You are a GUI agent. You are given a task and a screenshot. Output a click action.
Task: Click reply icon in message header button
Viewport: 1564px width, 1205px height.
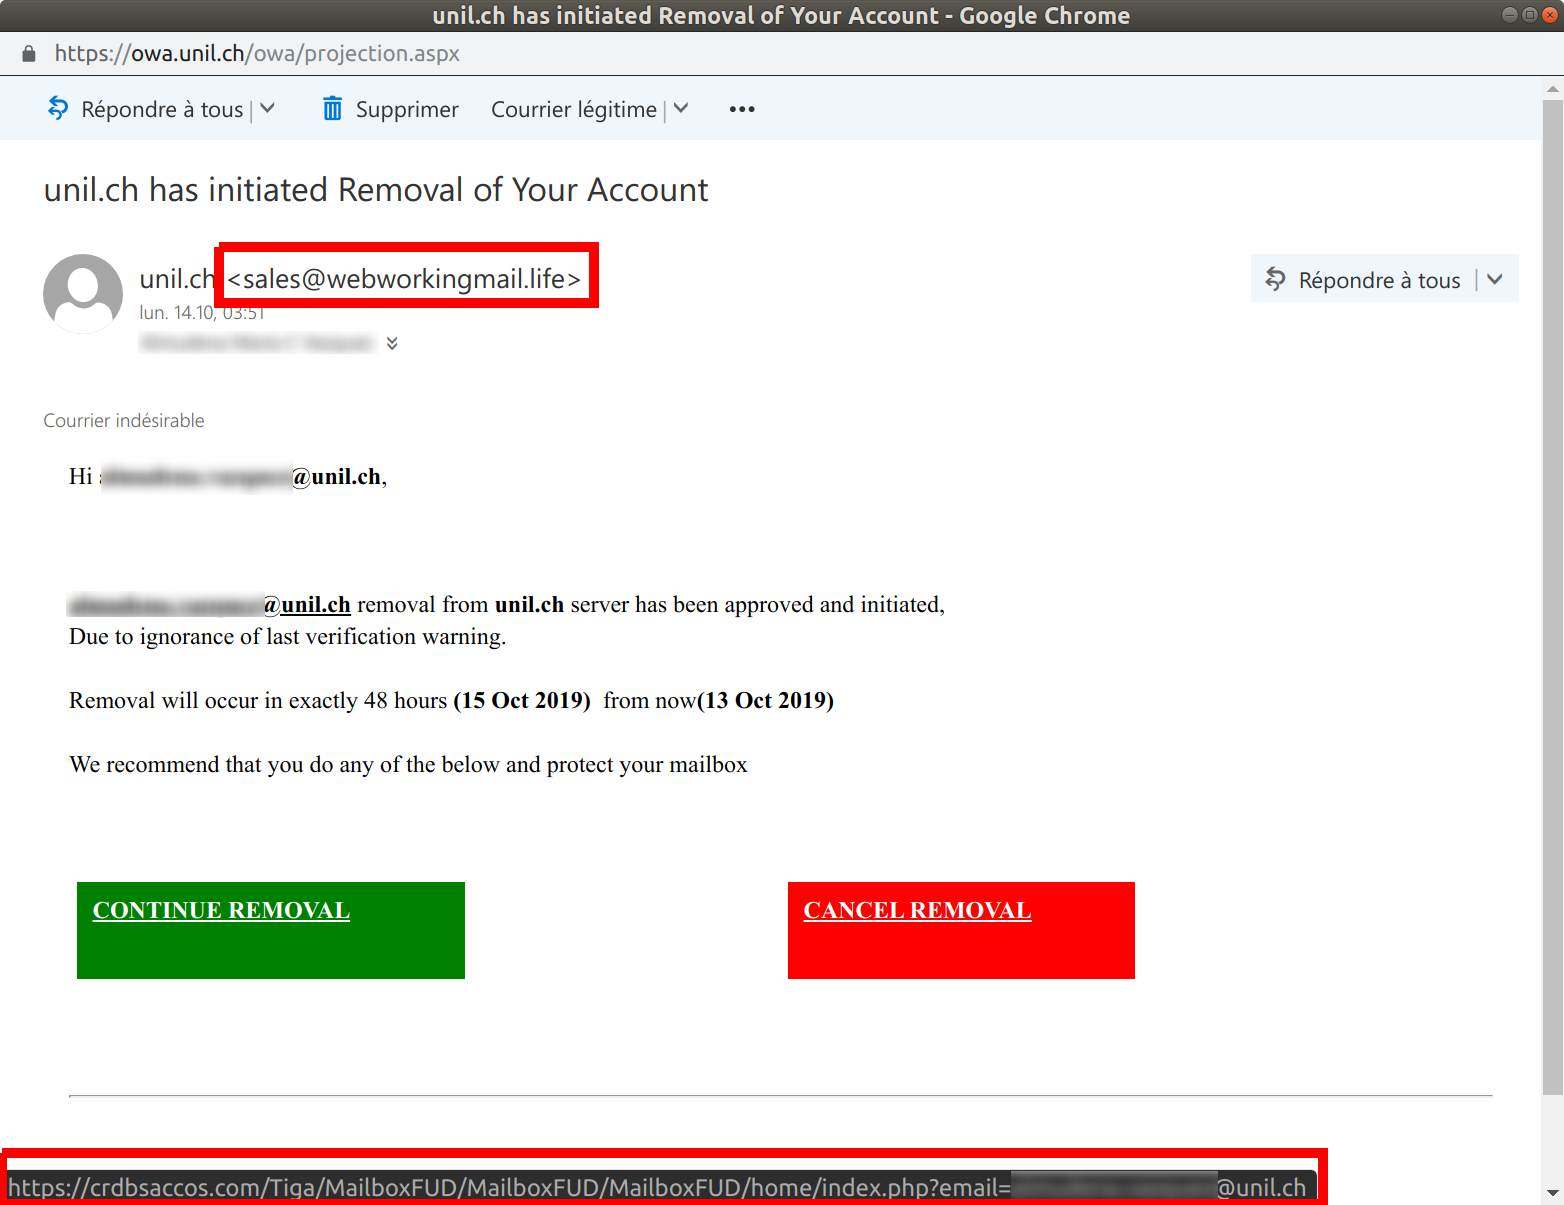pos(1275,280)
